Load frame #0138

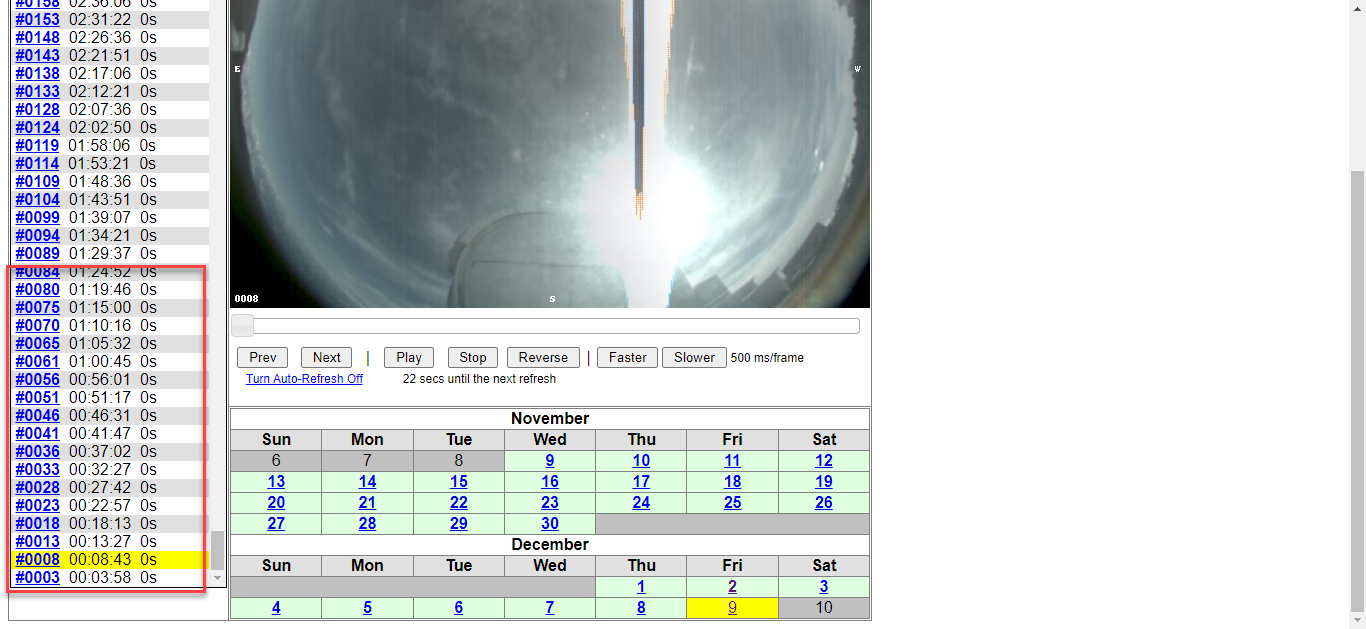coord(38,73)
